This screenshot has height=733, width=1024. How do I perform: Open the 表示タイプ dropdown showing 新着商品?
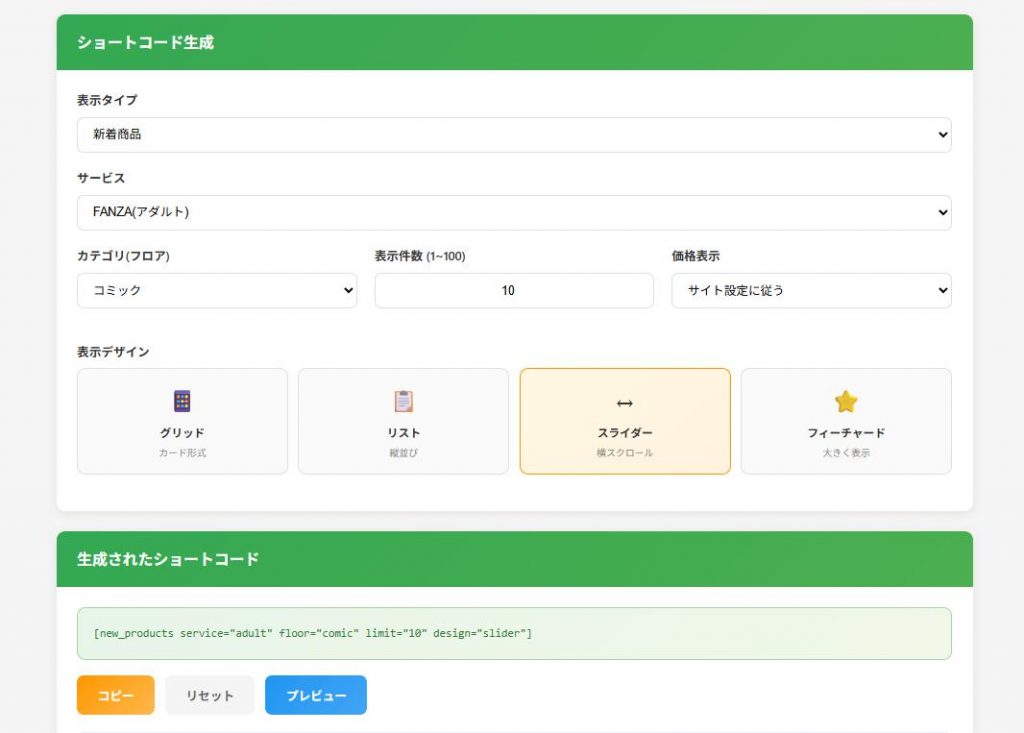[x=514, y=135]
